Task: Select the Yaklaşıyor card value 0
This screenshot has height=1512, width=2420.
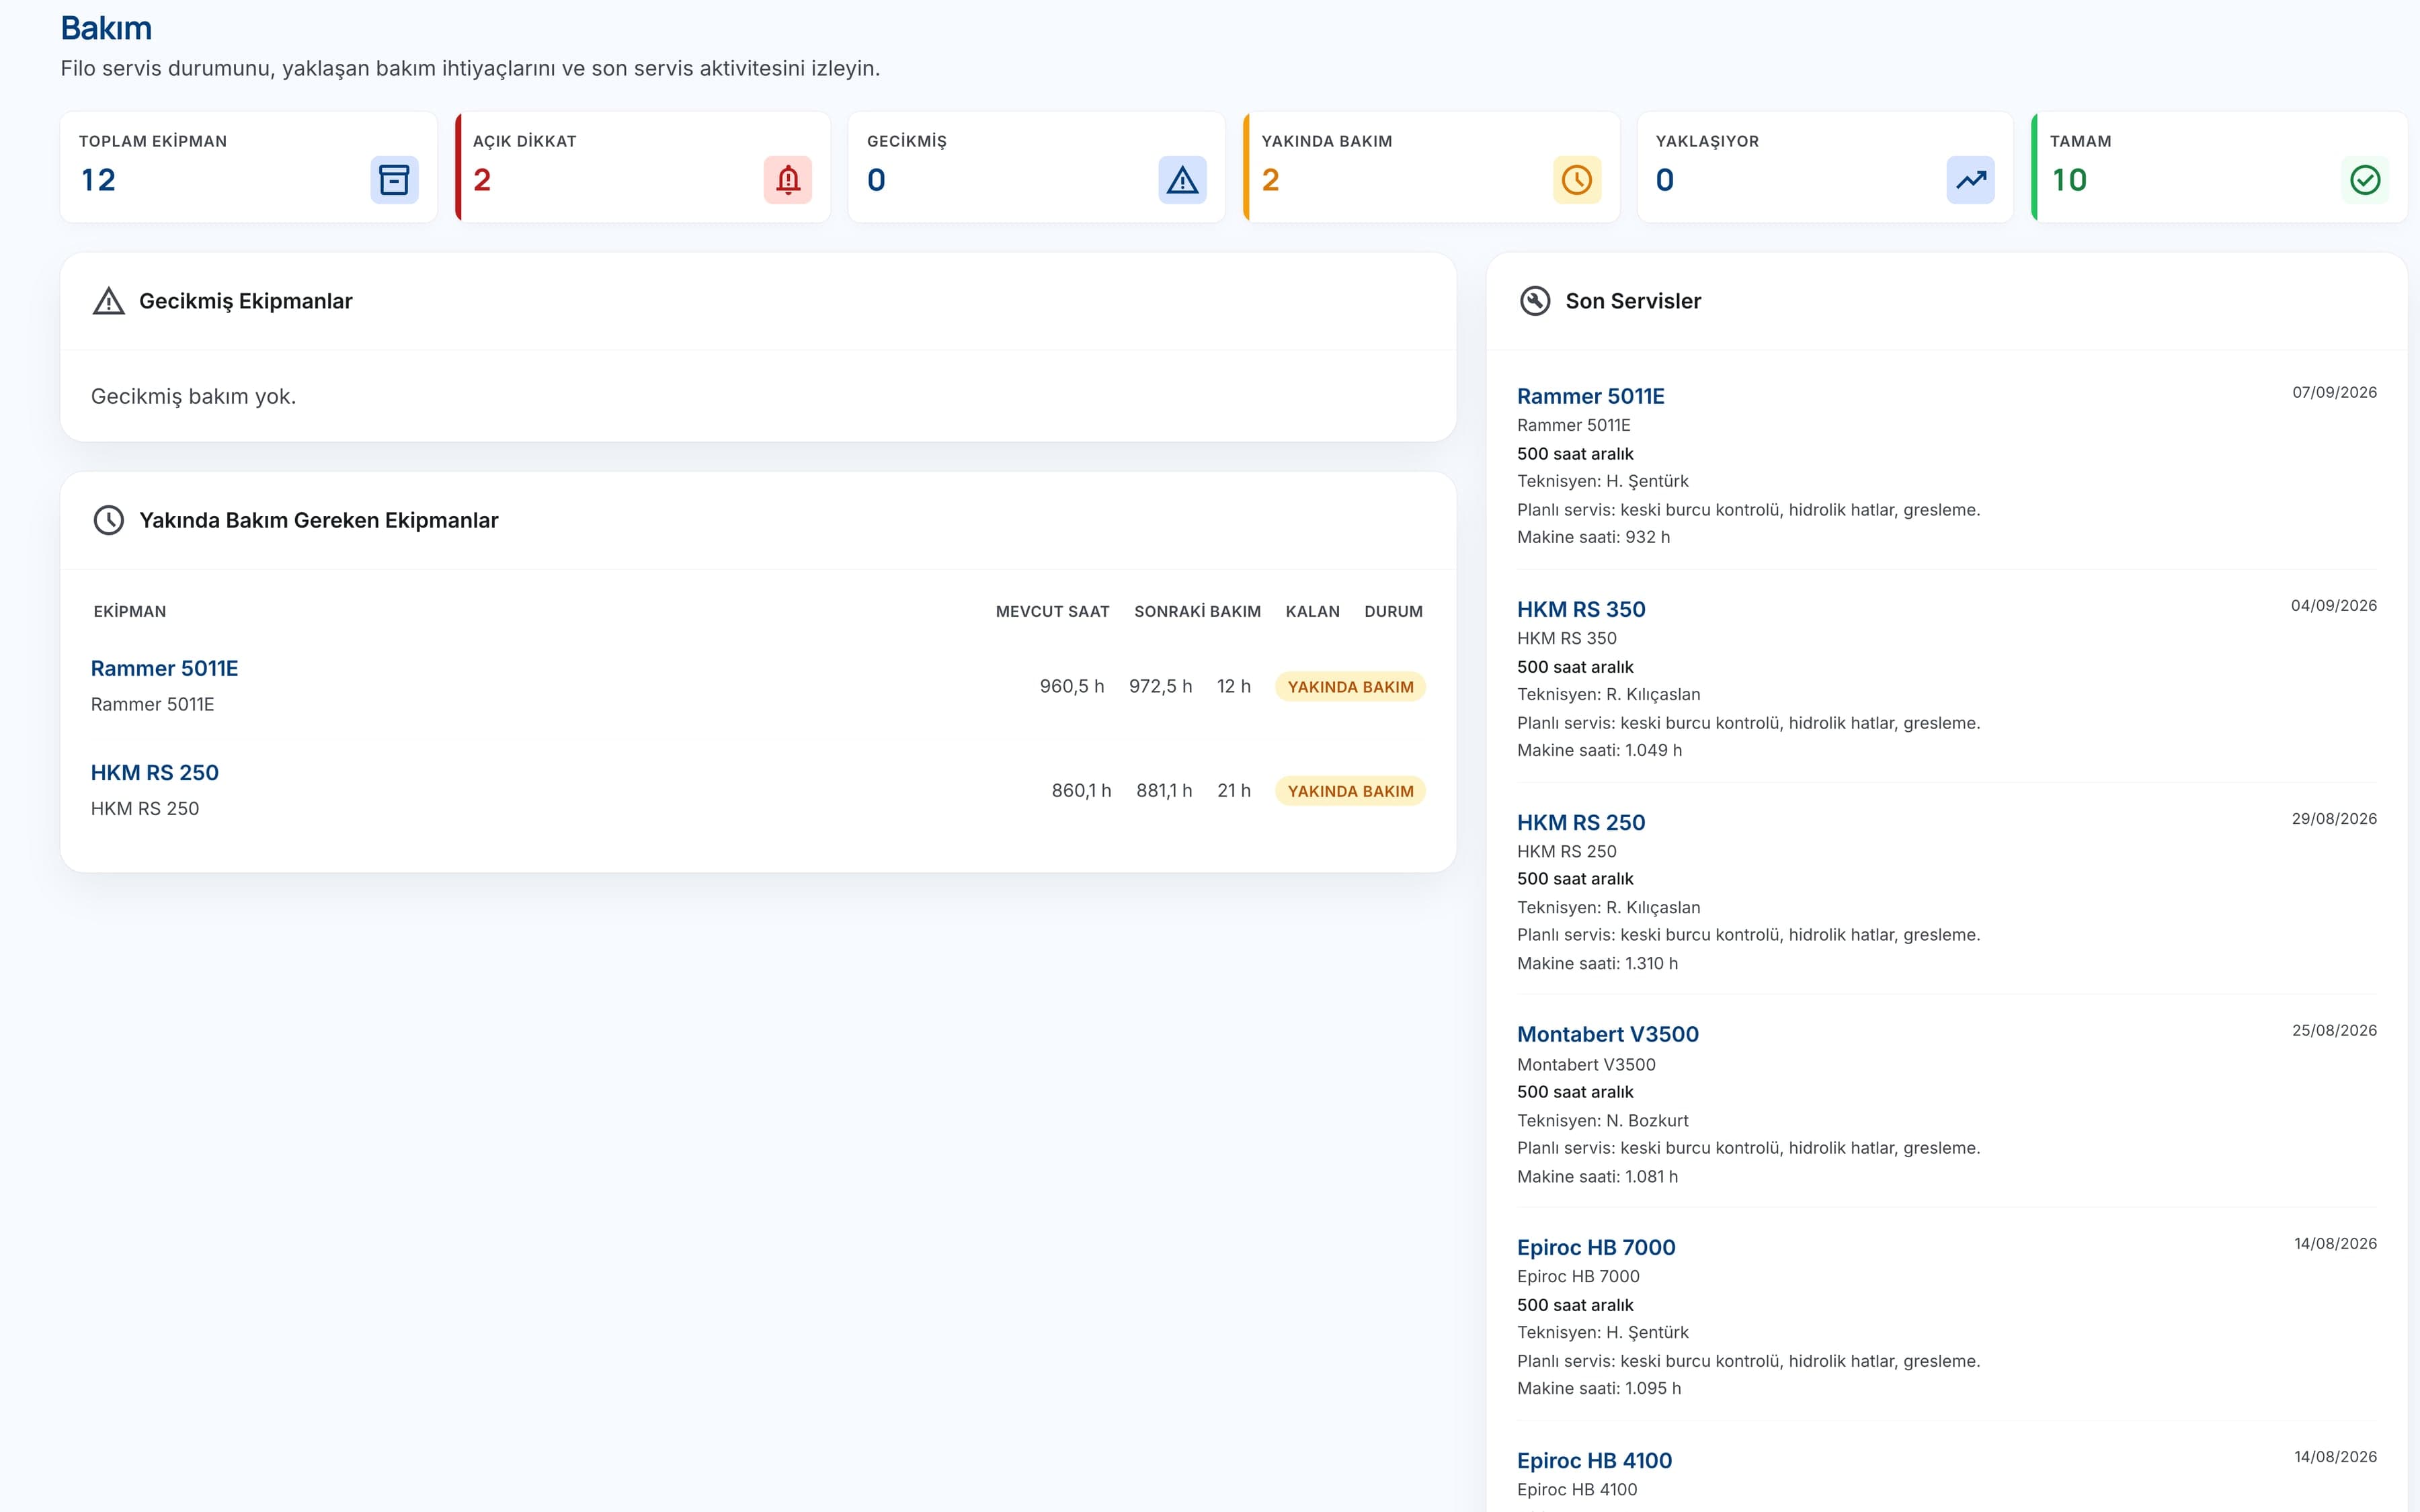Action: 1665,180
